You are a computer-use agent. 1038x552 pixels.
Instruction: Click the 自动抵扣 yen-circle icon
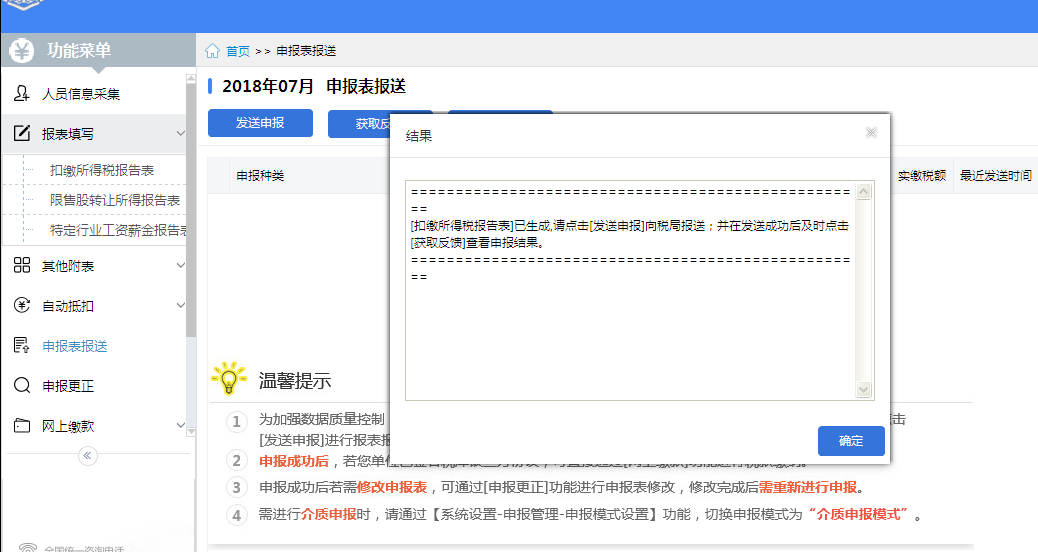point(22,305)
